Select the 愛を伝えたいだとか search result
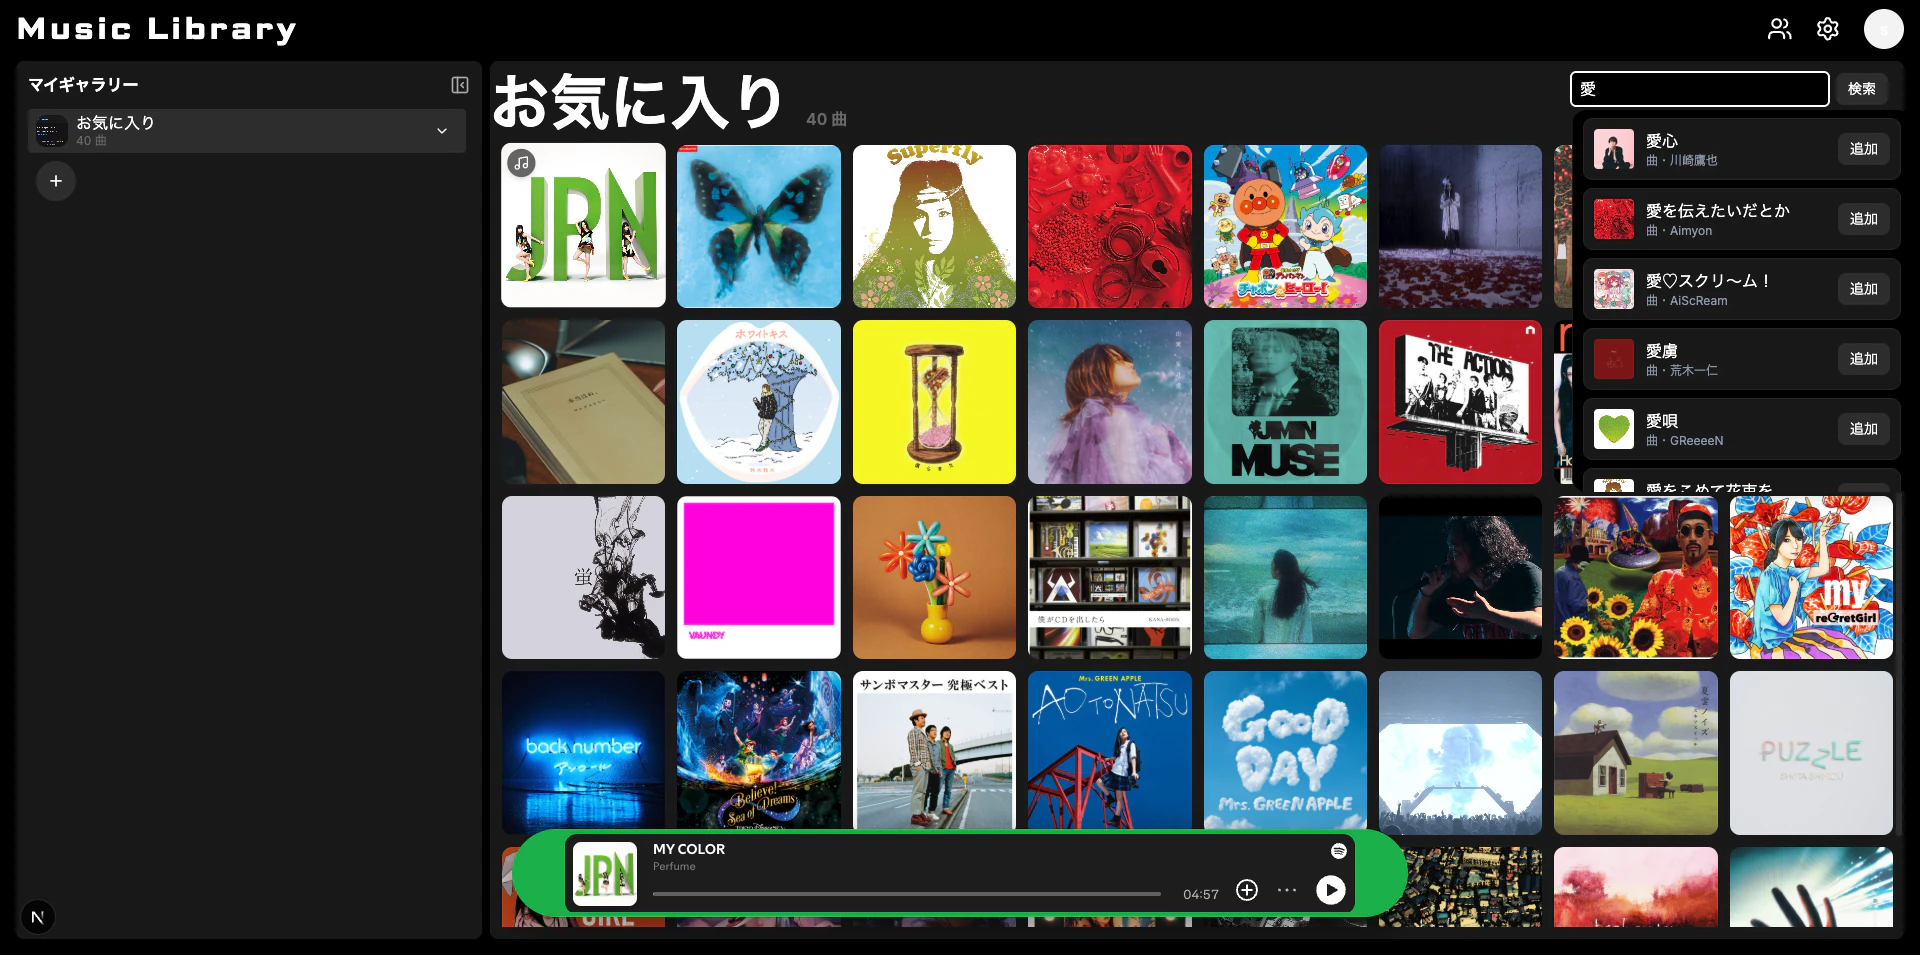 pos(1717,211)
